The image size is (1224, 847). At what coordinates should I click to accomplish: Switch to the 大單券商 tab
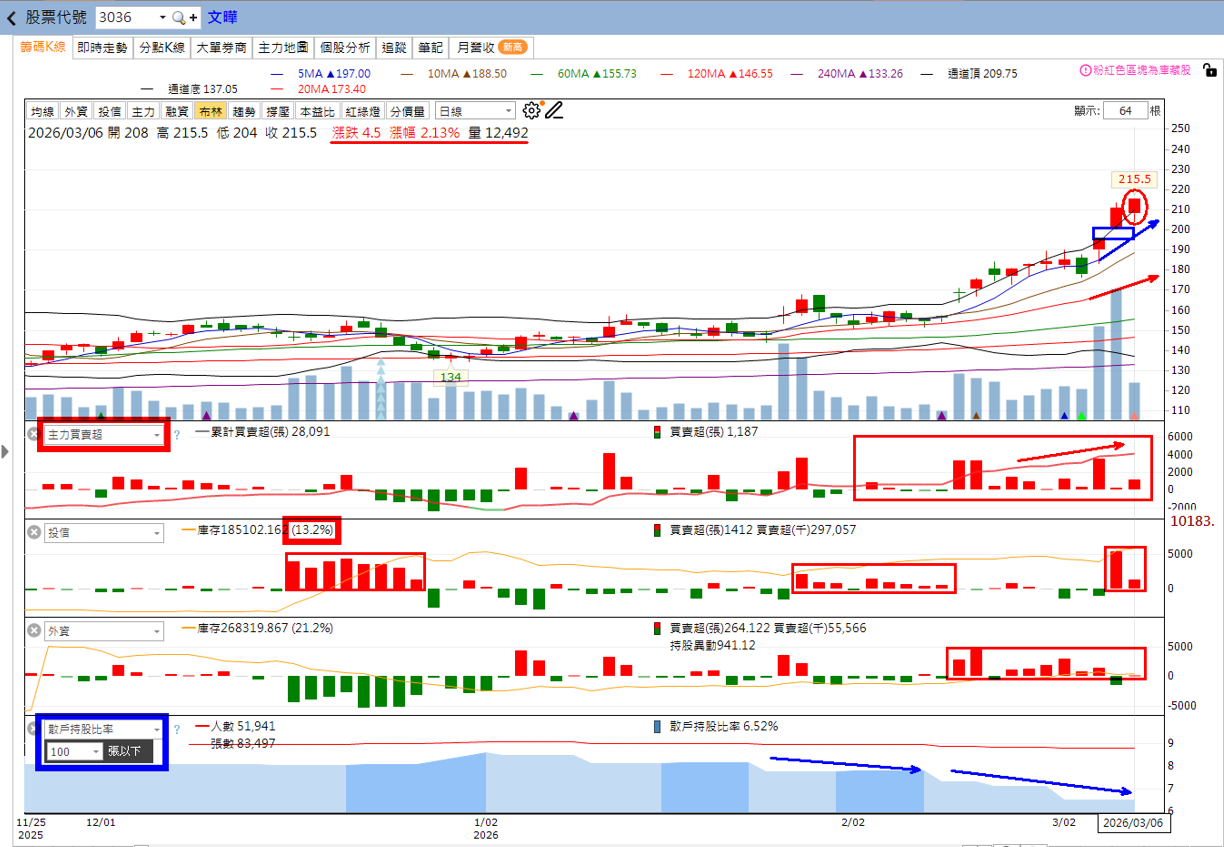221,47
